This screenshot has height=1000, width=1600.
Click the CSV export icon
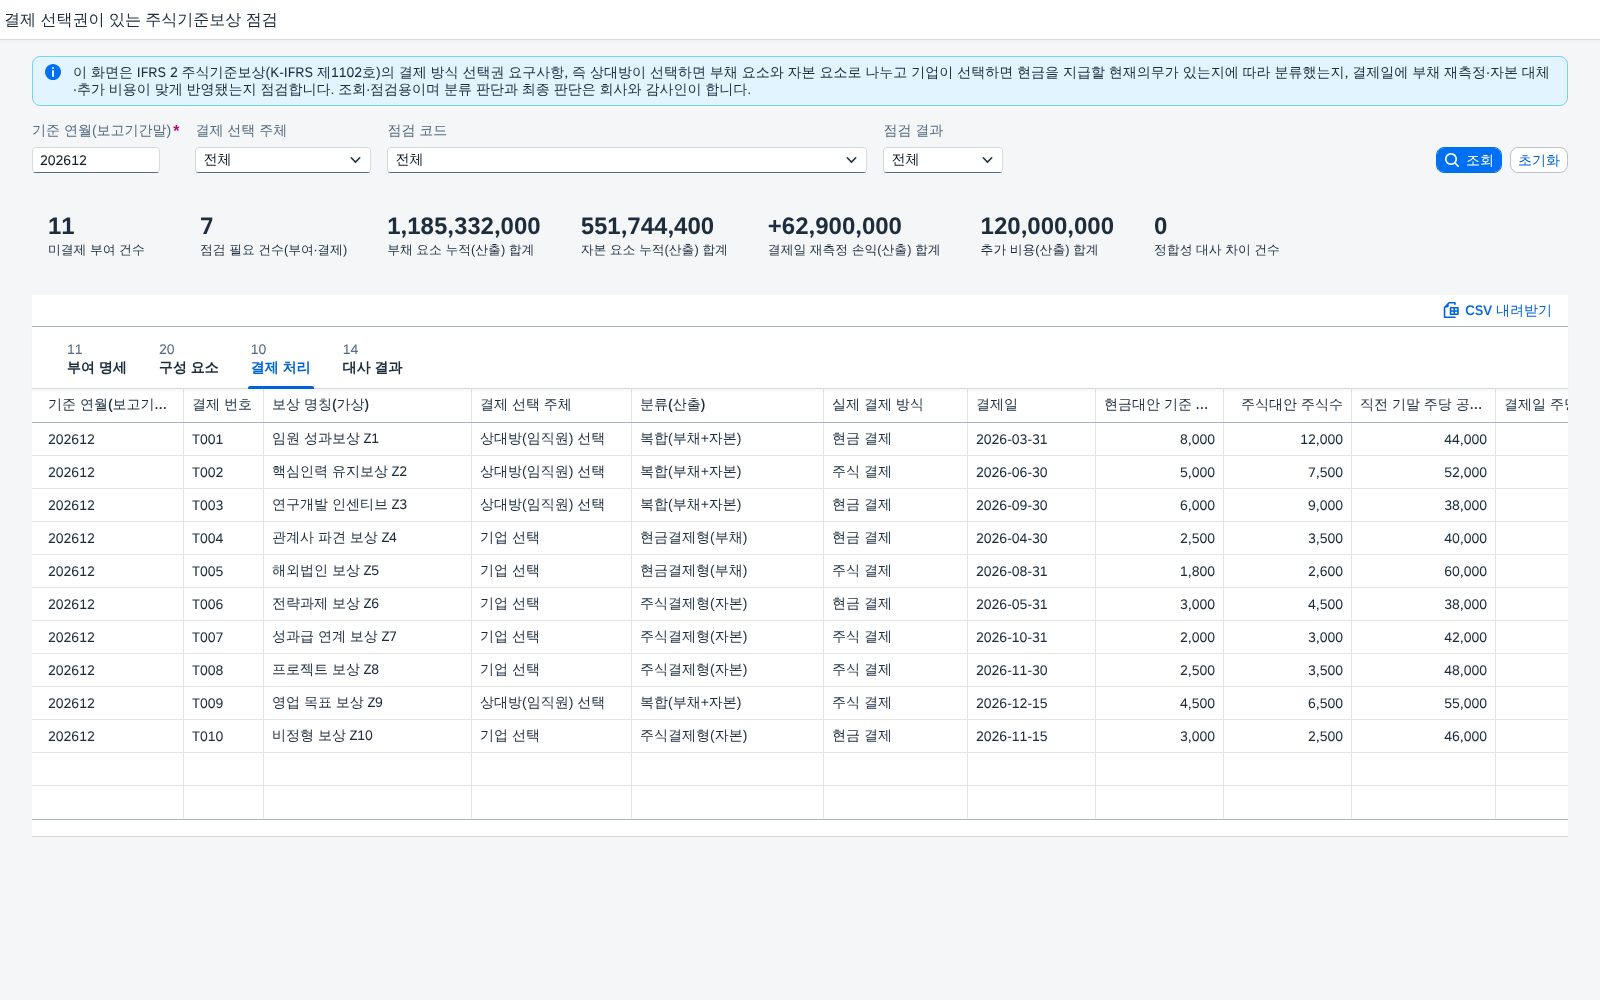tap(1451, 310)
